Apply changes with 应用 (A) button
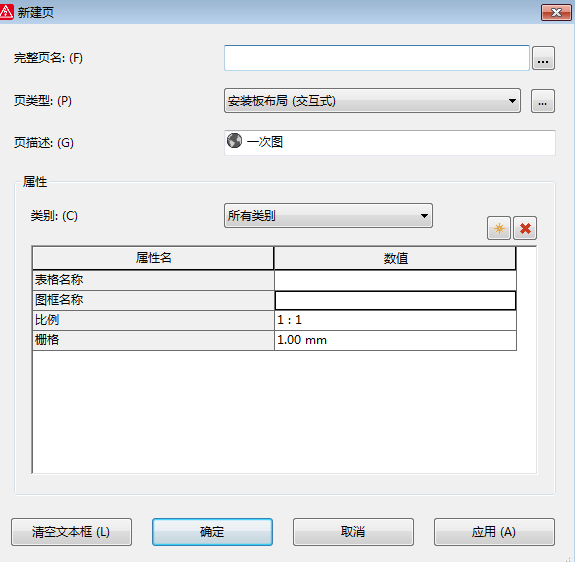The height and width of the screenshot is (562, 575). pos(494,532)
